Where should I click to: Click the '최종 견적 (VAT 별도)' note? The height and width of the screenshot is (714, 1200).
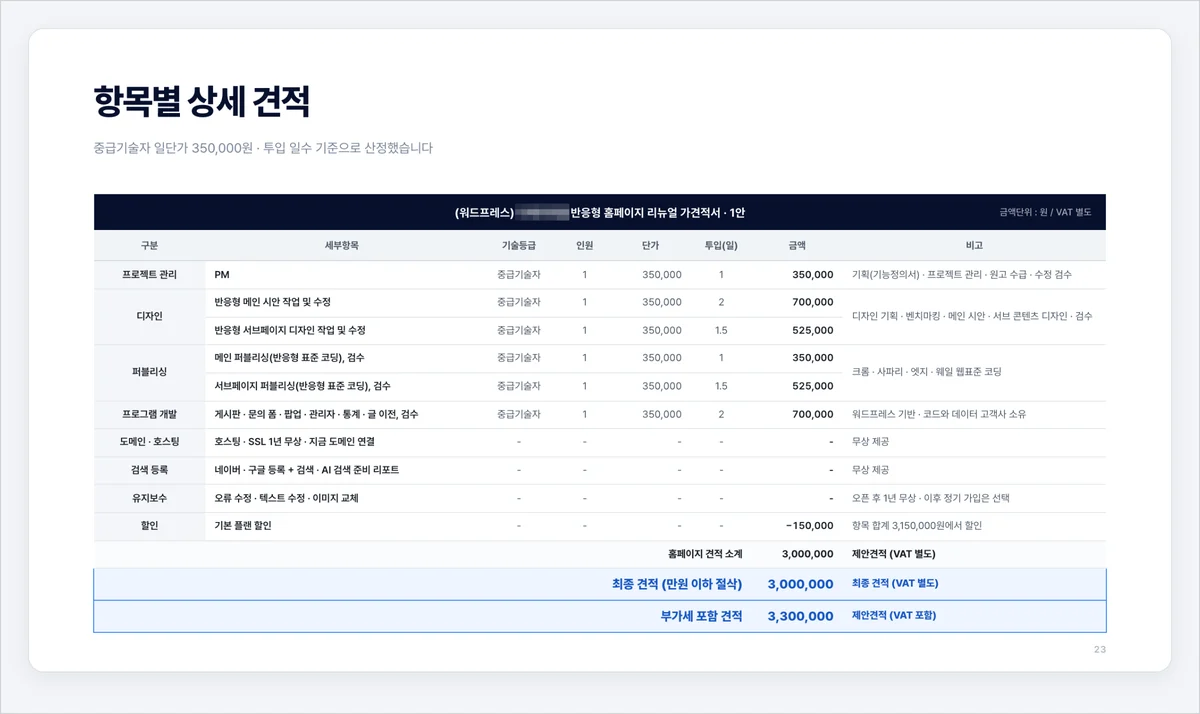(x=895, y=584)
